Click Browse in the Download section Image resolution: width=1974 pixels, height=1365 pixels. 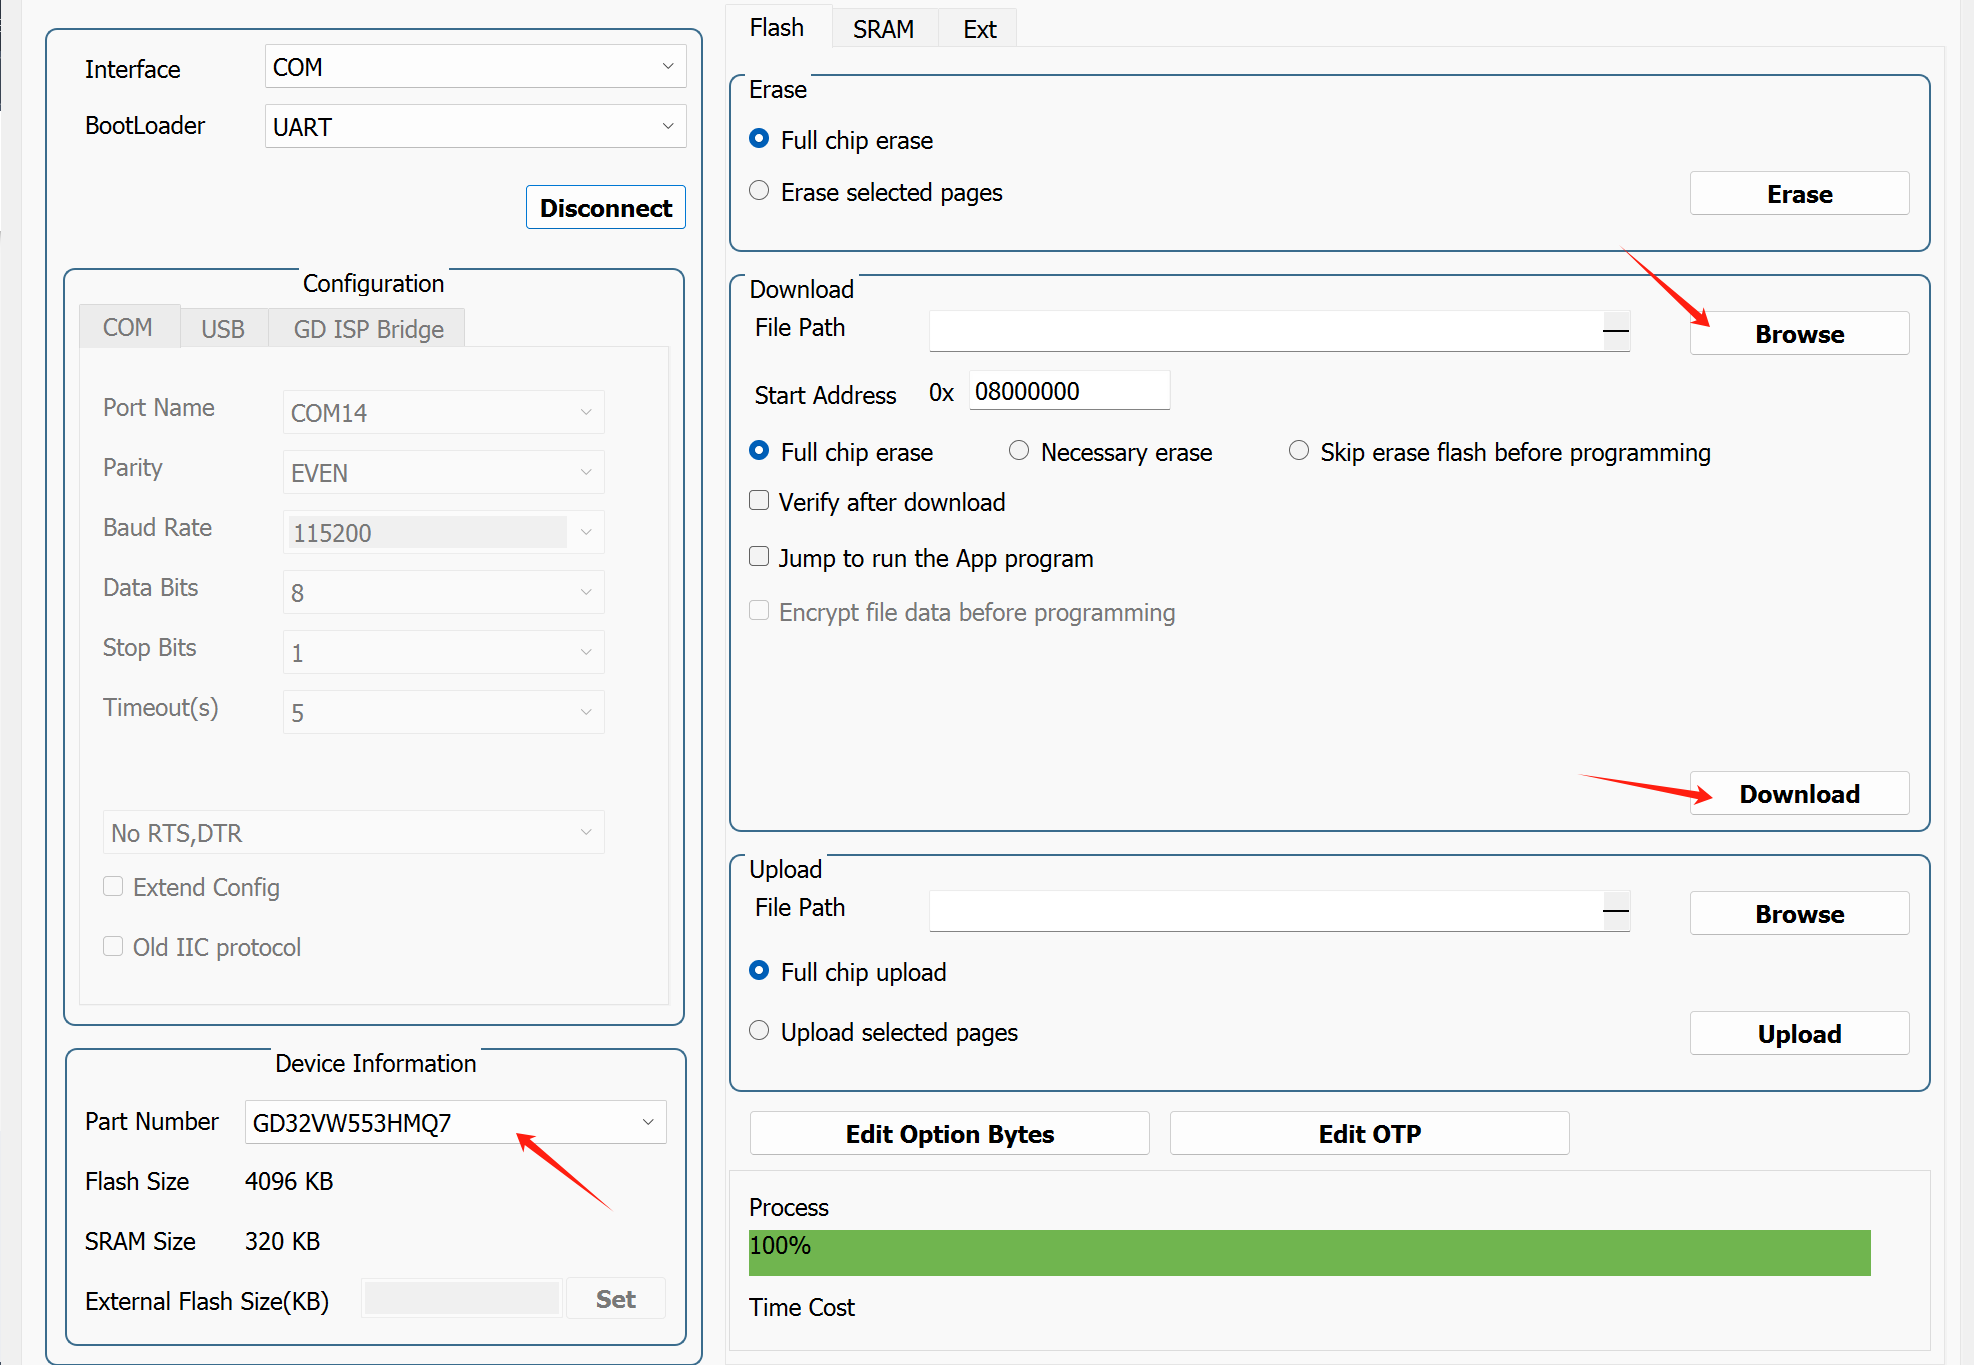(x=1798, y=334)
